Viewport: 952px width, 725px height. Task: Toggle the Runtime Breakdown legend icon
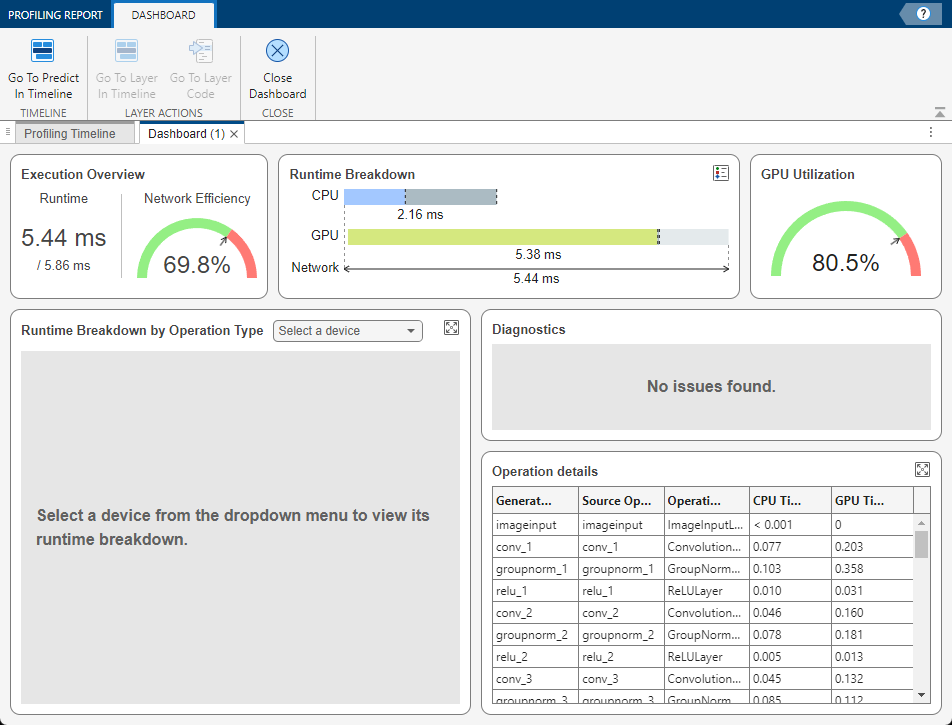coord(721,173)
